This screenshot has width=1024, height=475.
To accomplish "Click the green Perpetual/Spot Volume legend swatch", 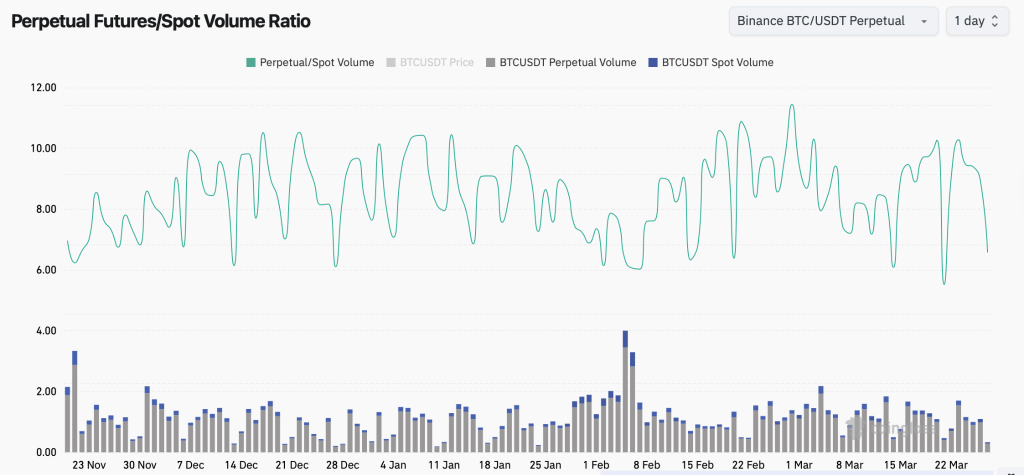I will (x=251, y=62).
